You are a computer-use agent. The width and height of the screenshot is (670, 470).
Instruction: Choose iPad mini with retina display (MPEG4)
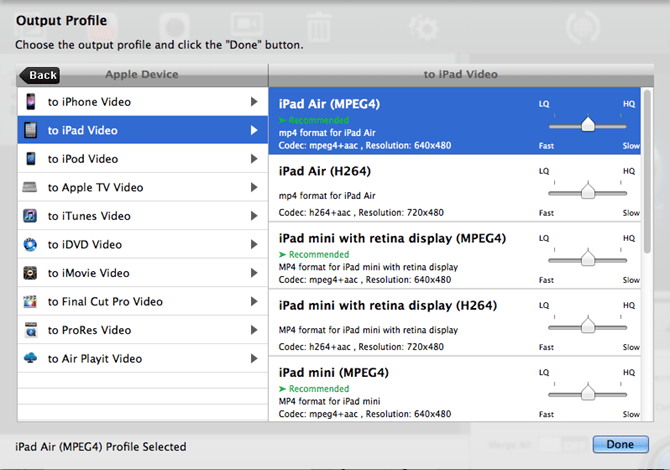tap(455, 256)
